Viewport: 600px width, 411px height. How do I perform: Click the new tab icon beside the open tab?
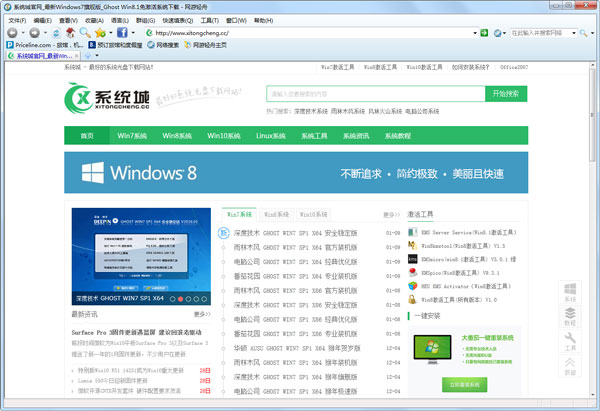click(88, 56)
